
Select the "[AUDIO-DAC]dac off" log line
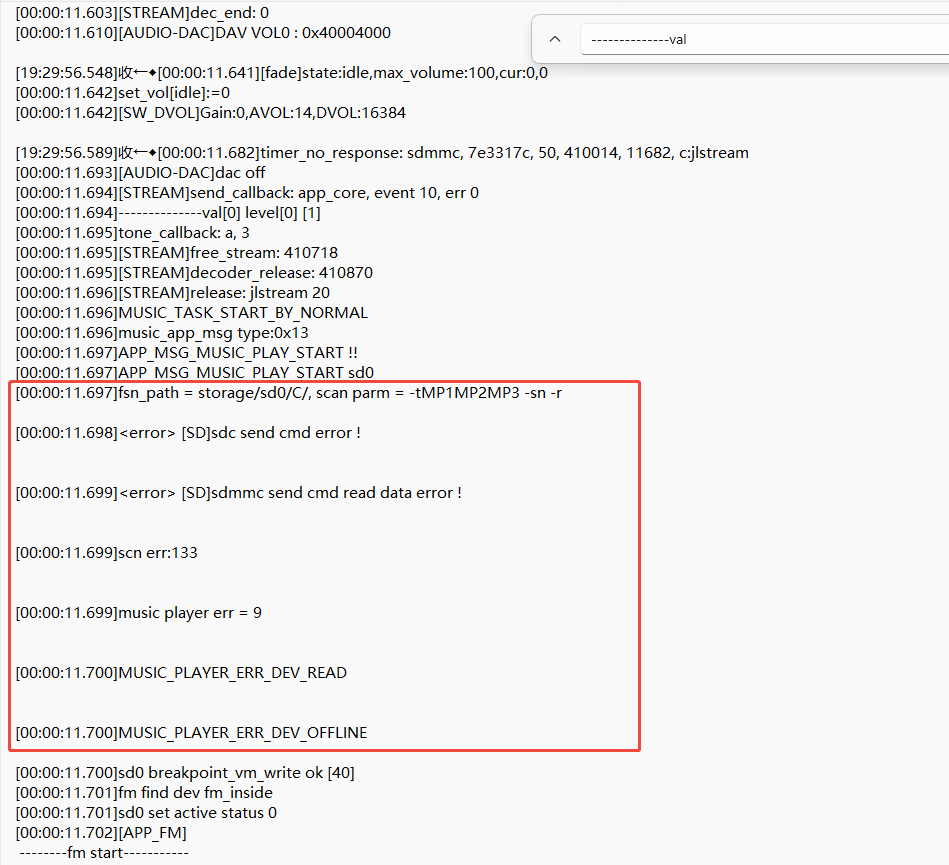pyautogui.click(x=140, y=173)
